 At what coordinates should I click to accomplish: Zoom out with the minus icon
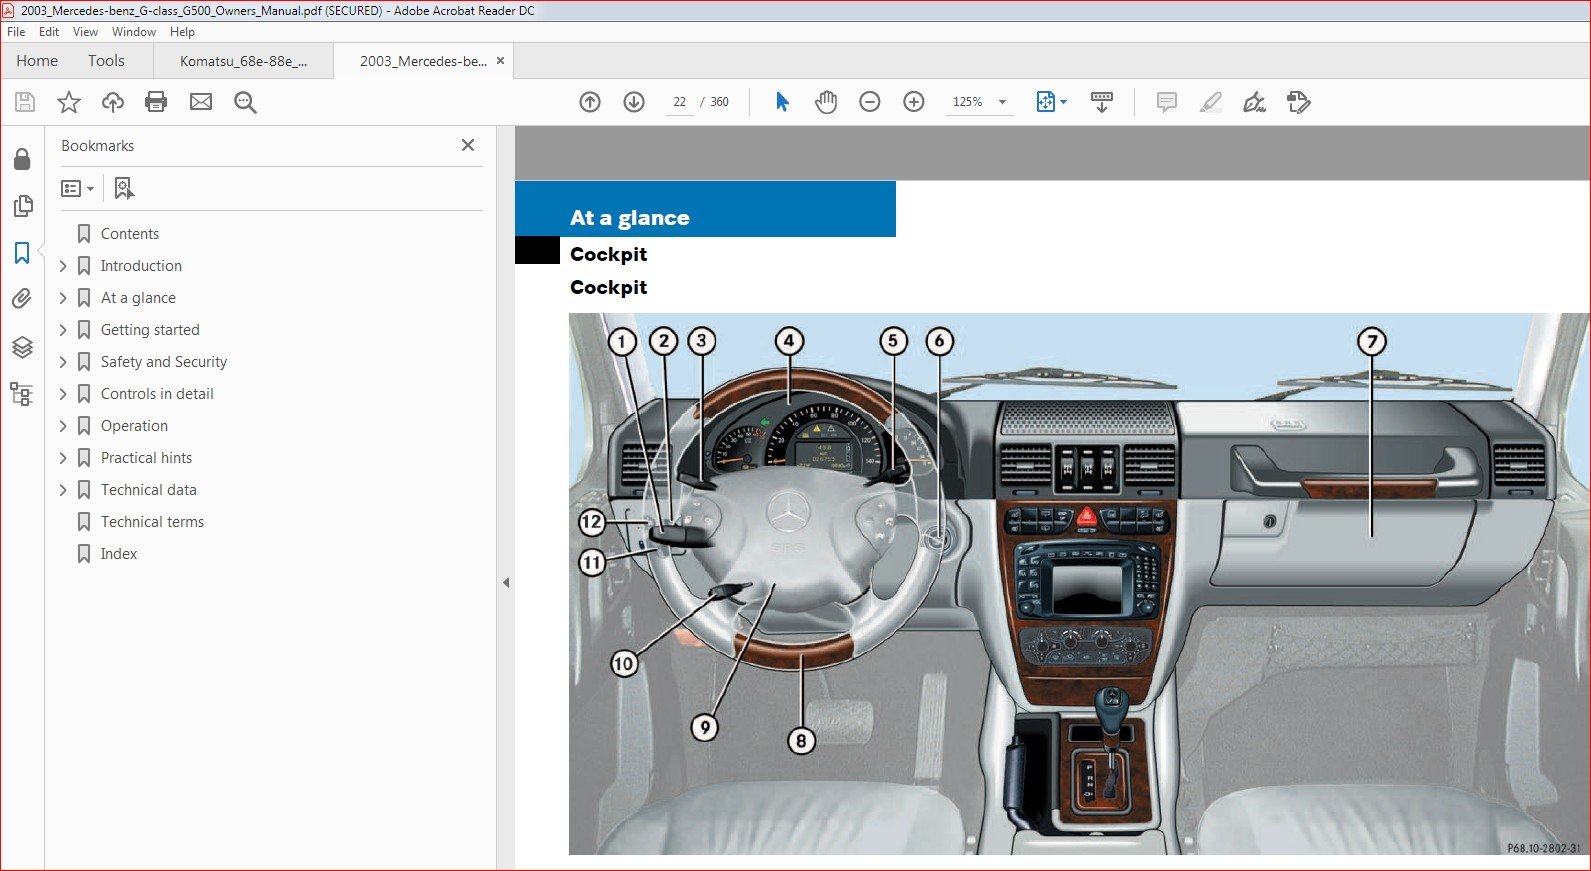870,102
